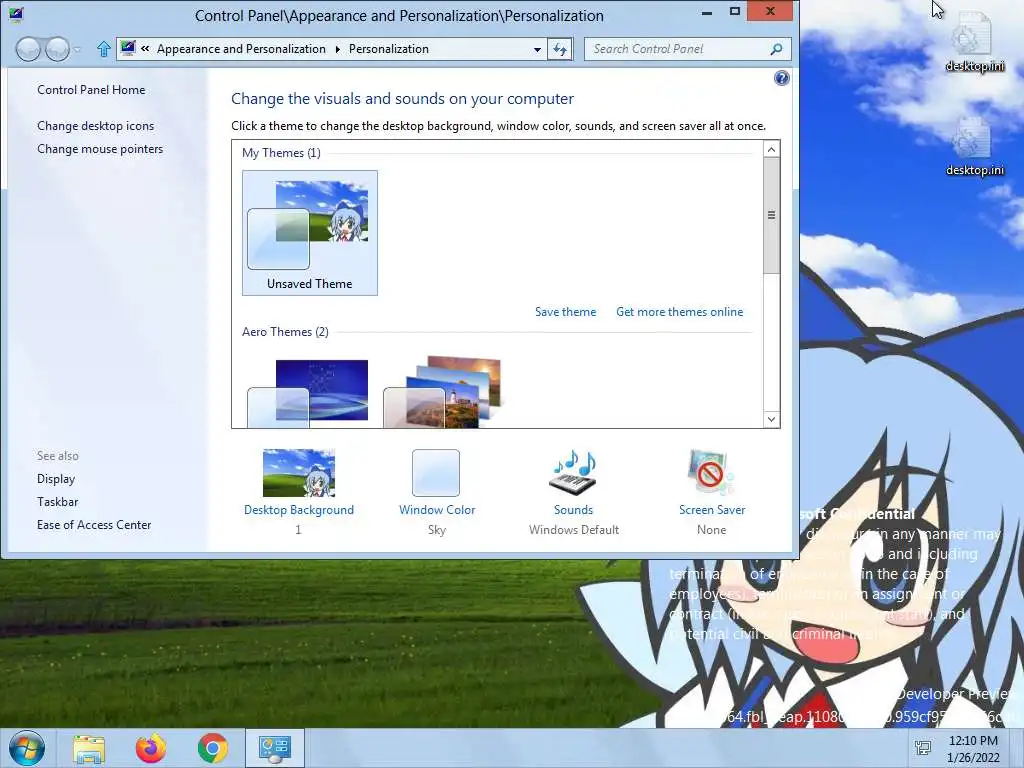1024x768 pixels.
Task: Open recent pages dropdown arrow
Action: (78, 50)
